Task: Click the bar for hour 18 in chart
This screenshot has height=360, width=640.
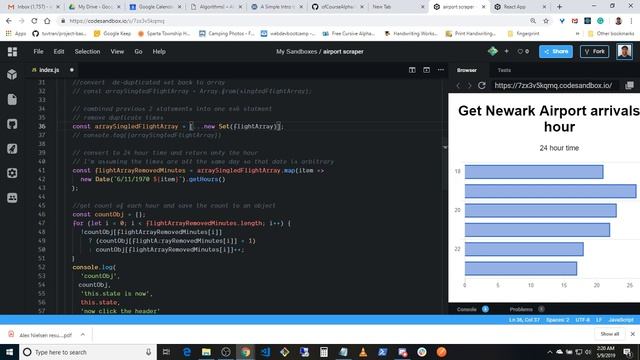Action: 534,171
